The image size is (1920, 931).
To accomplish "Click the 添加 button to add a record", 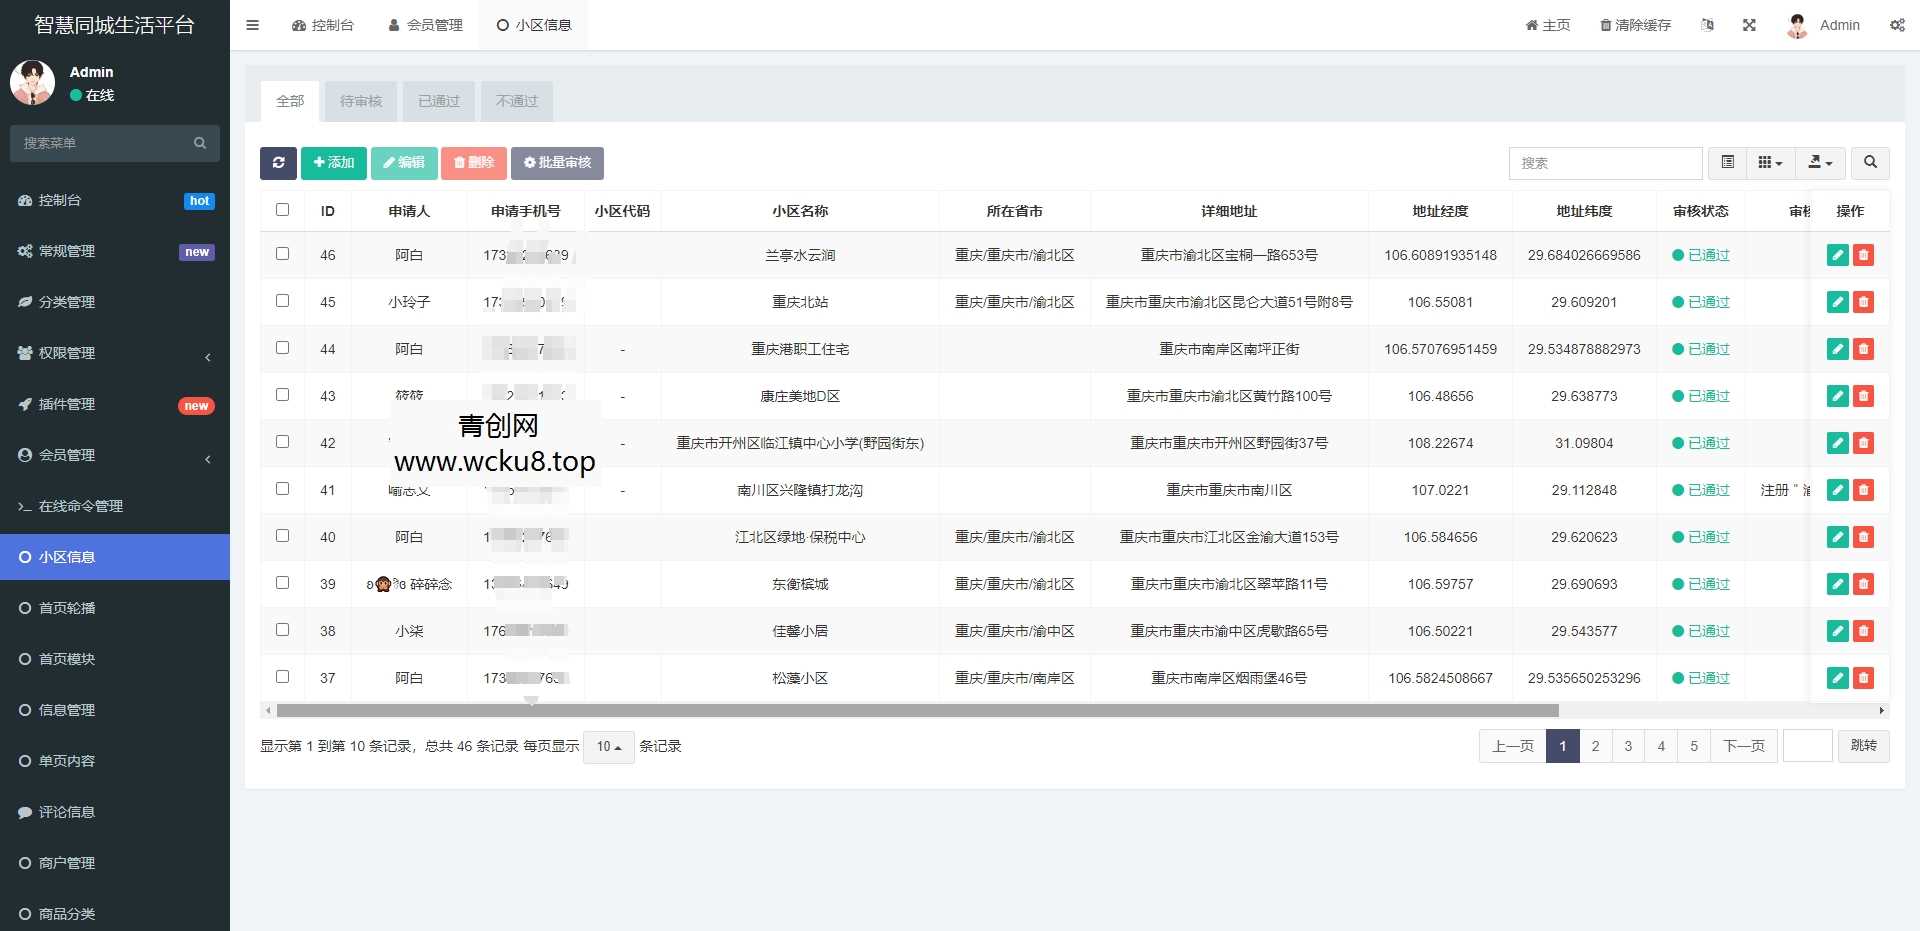I will [x=333, y=163].
